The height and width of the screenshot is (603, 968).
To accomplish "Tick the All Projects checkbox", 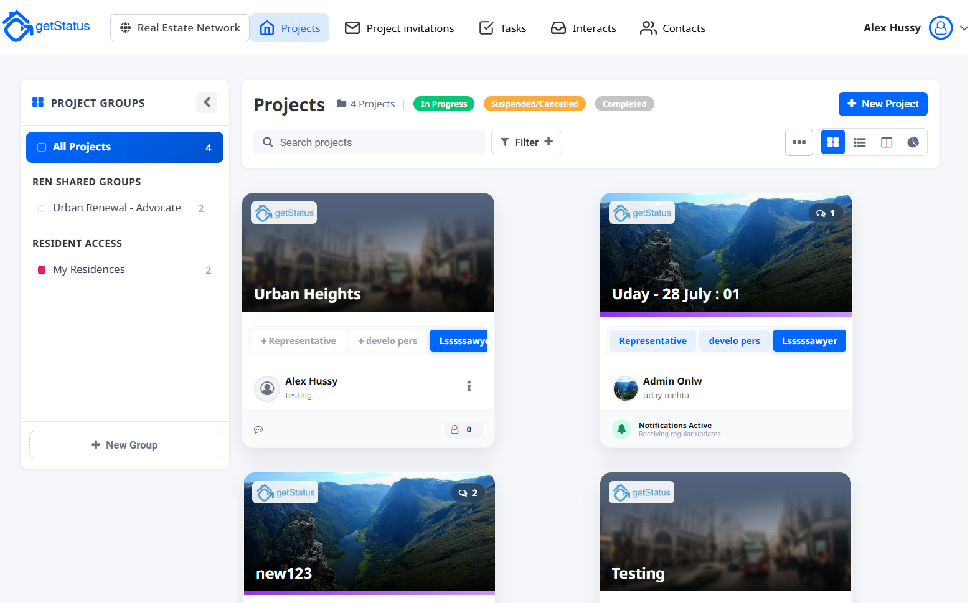I will (x=41, y=148).
